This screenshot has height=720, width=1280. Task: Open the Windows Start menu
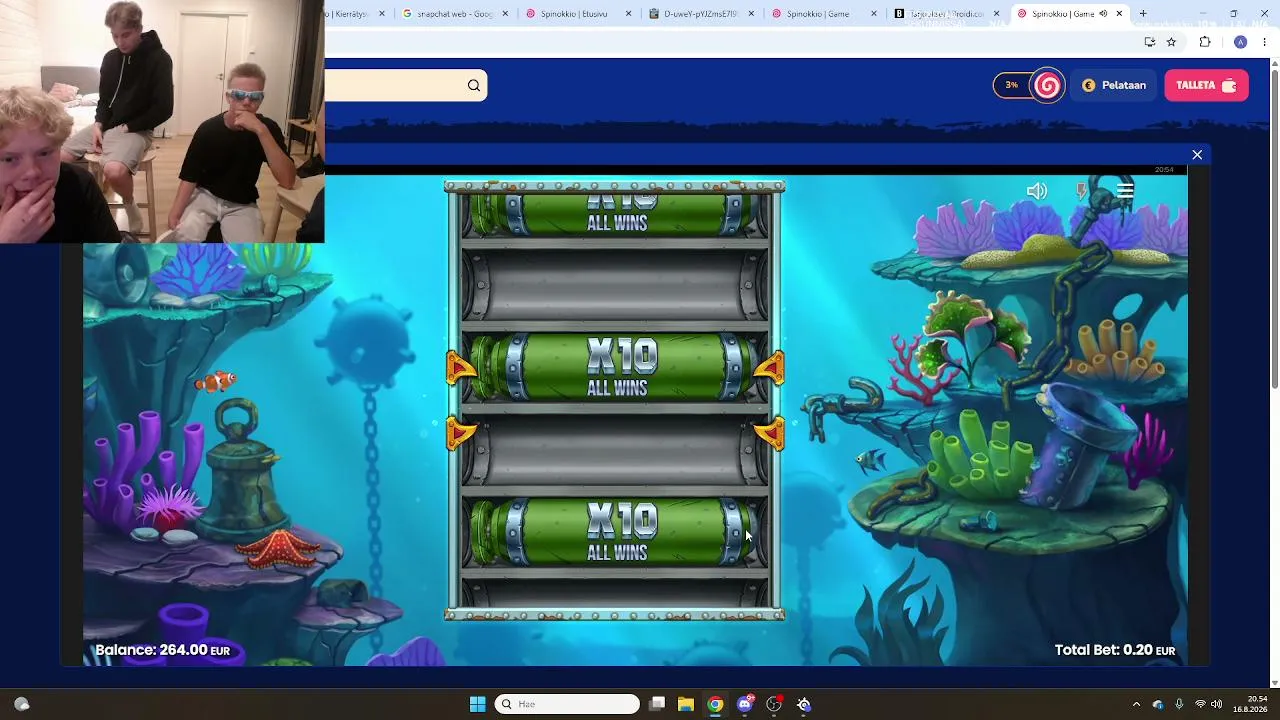point(477,704)
